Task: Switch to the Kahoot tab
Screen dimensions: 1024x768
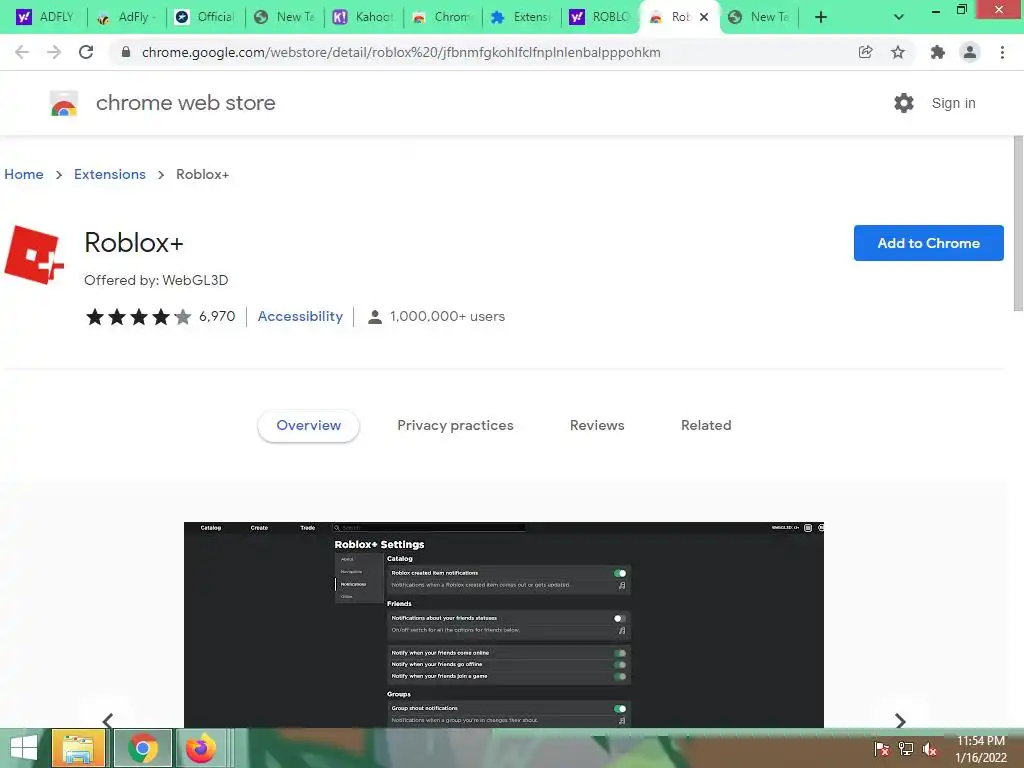Action: [363, 17]
